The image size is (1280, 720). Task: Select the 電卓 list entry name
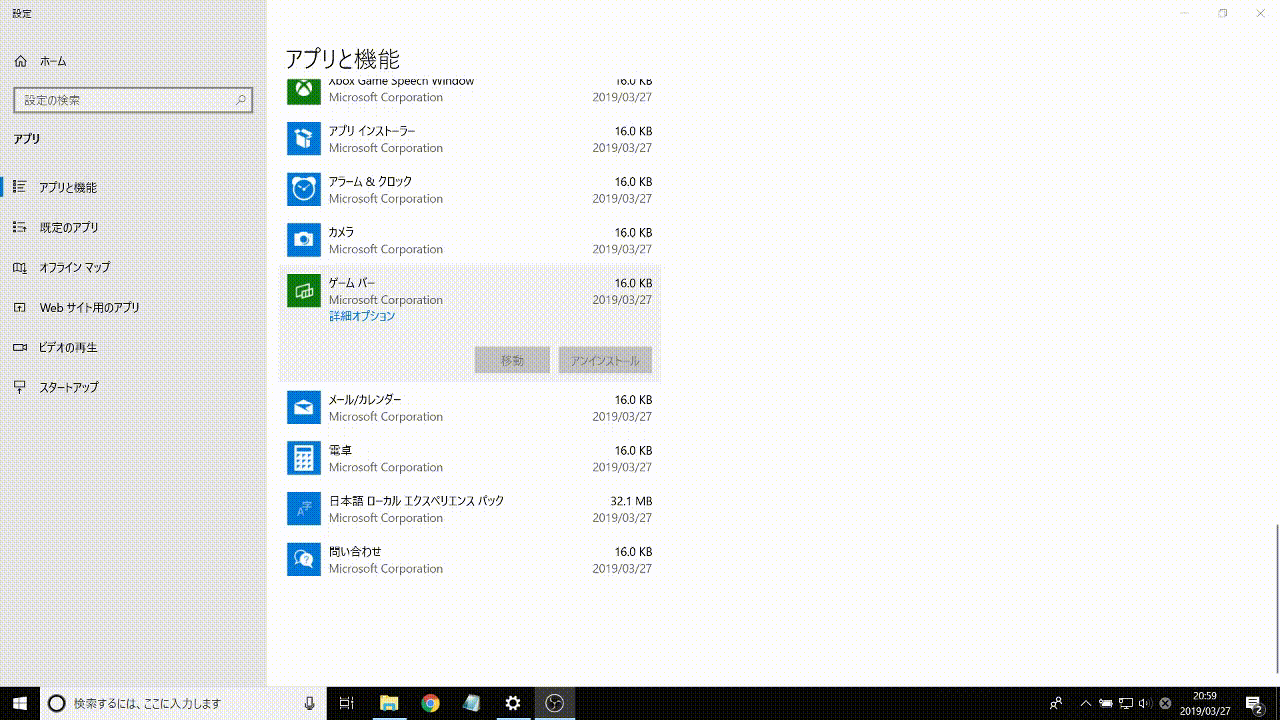click(x=340, y=450)
